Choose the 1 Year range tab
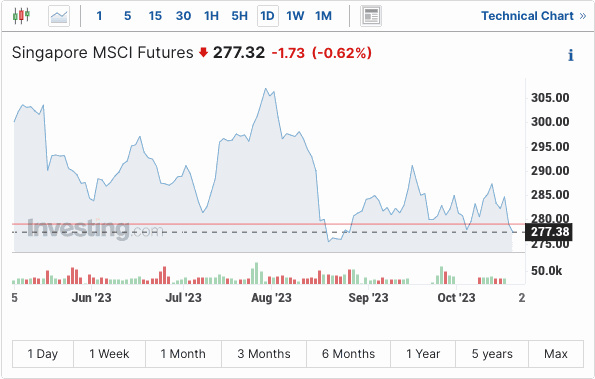The width and height of the screenshot is (595, 379). (423, 354)
